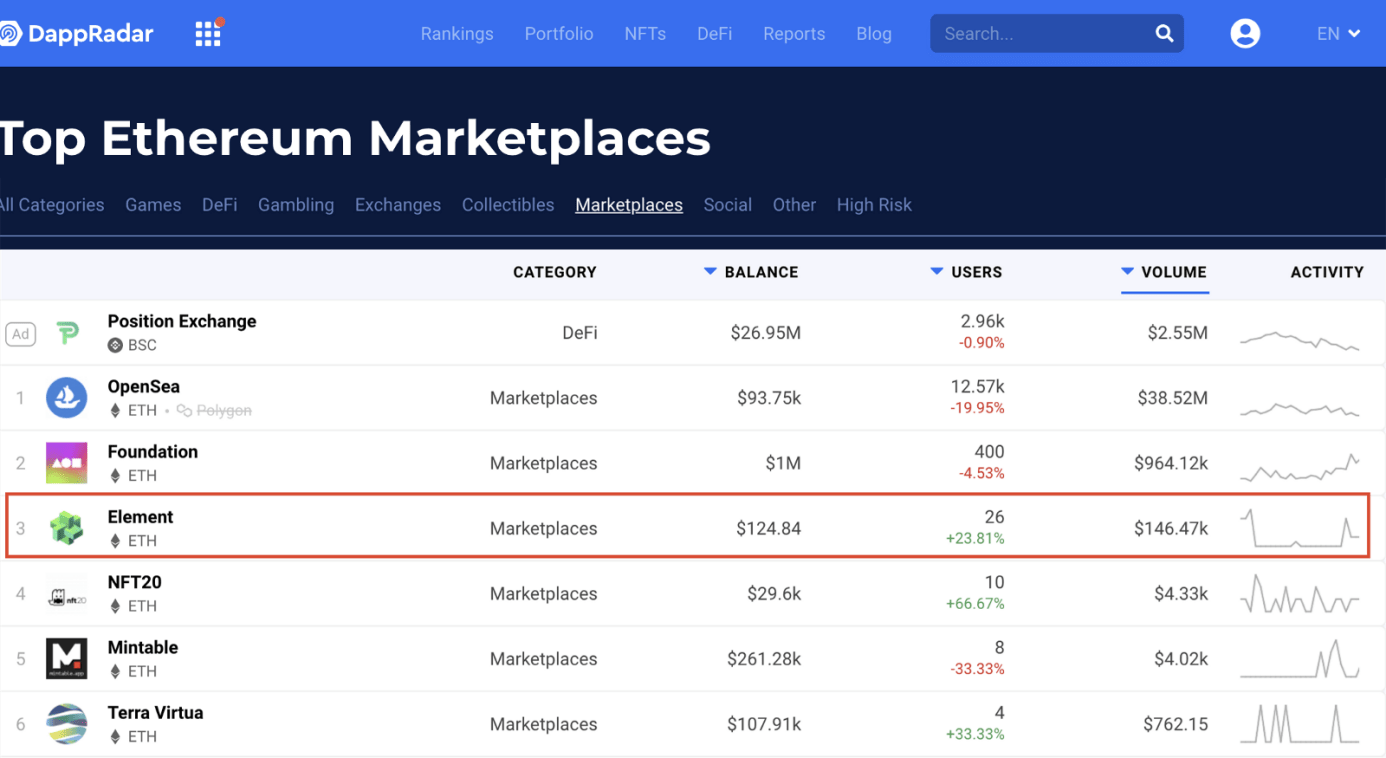Open the EN language dropdown
This screenshot has width=1386, height=758.
point(1338,33)
